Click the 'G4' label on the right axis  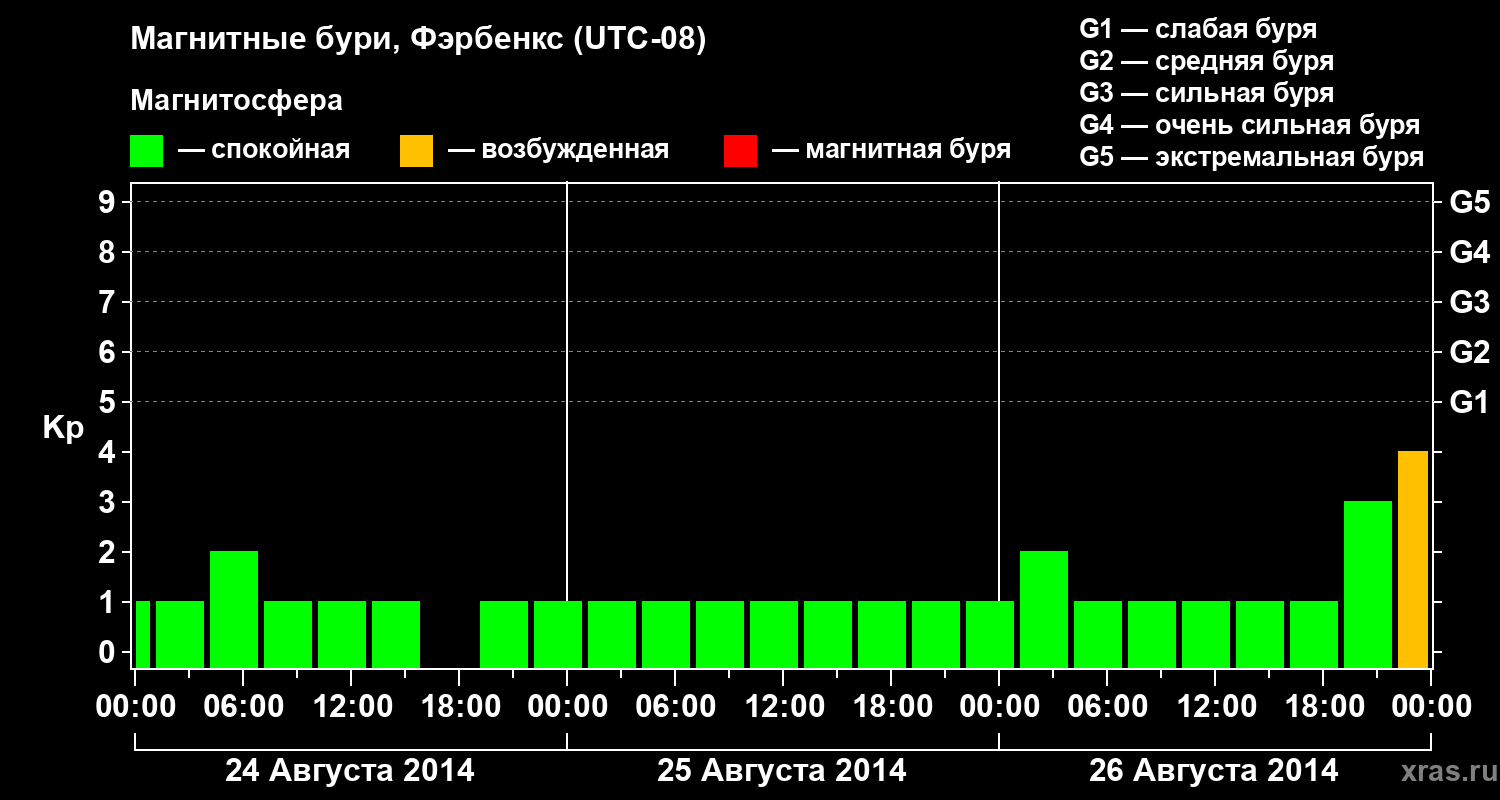pyautogui.click(x=1469, y=252)
